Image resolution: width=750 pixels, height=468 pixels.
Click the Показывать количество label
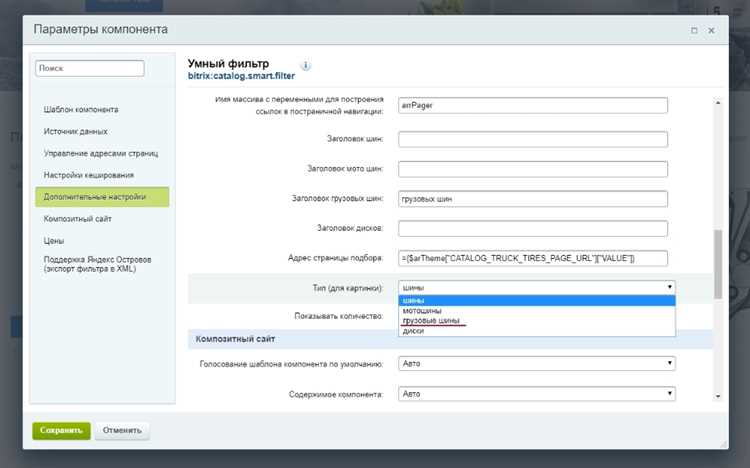click(339, 316)
